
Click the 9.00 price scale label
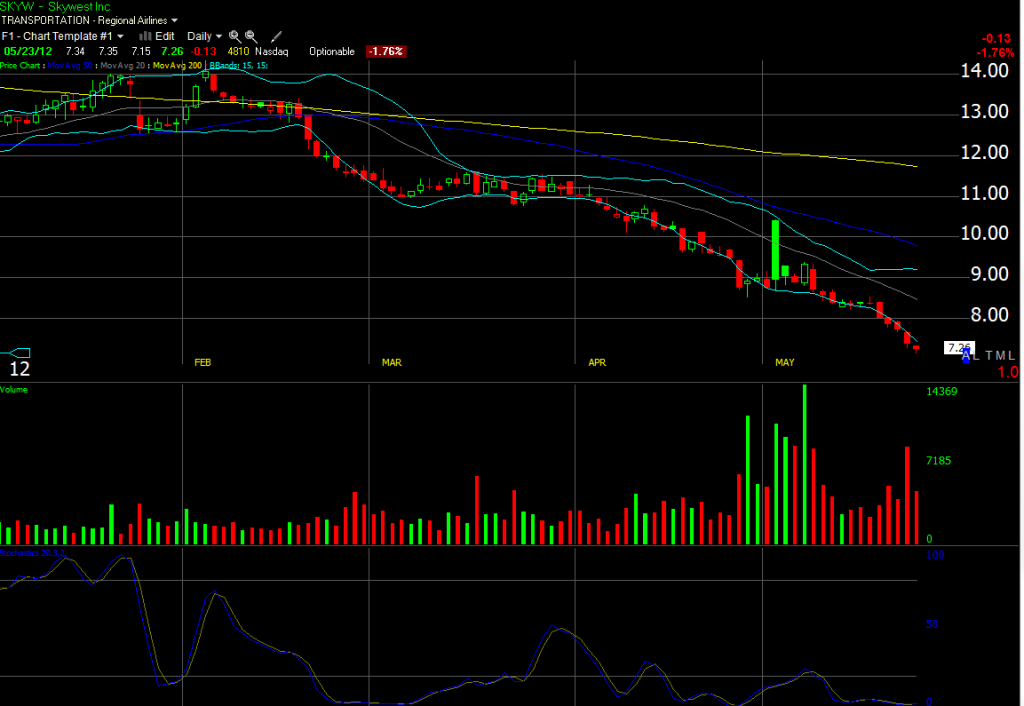[x=989, y=274]
